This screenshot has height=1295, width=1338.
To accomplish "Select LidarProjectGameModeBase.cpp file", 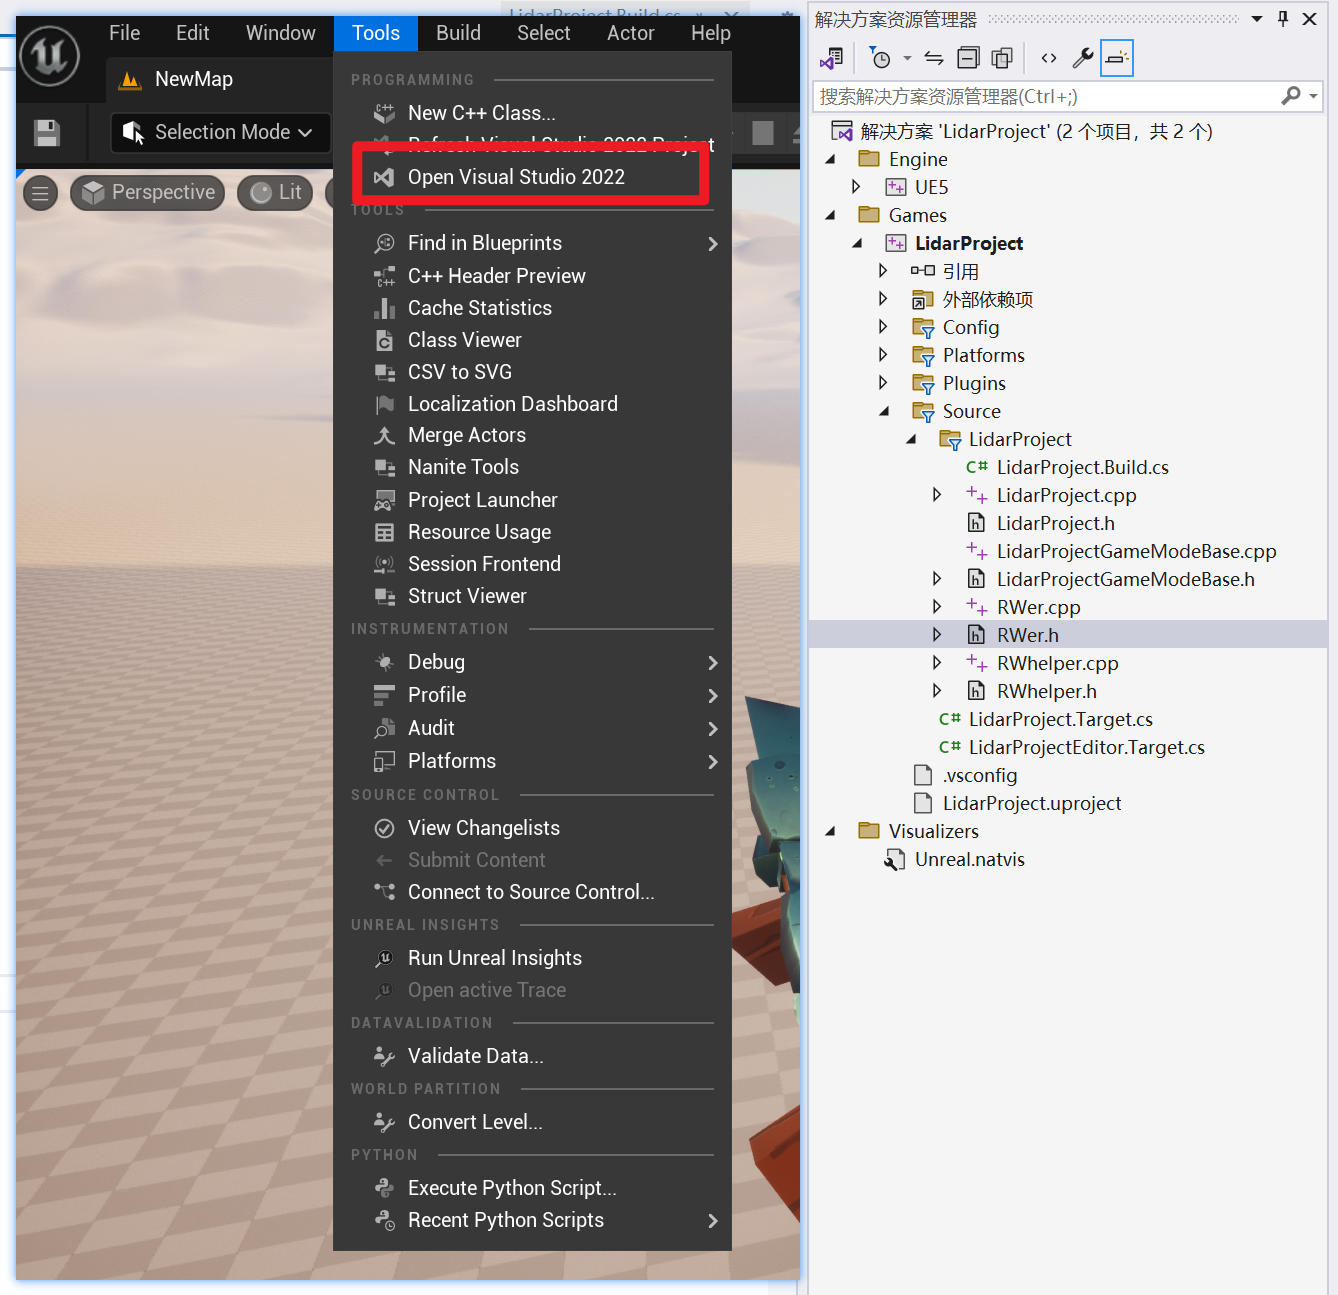I will click(x=1137, y=551).
